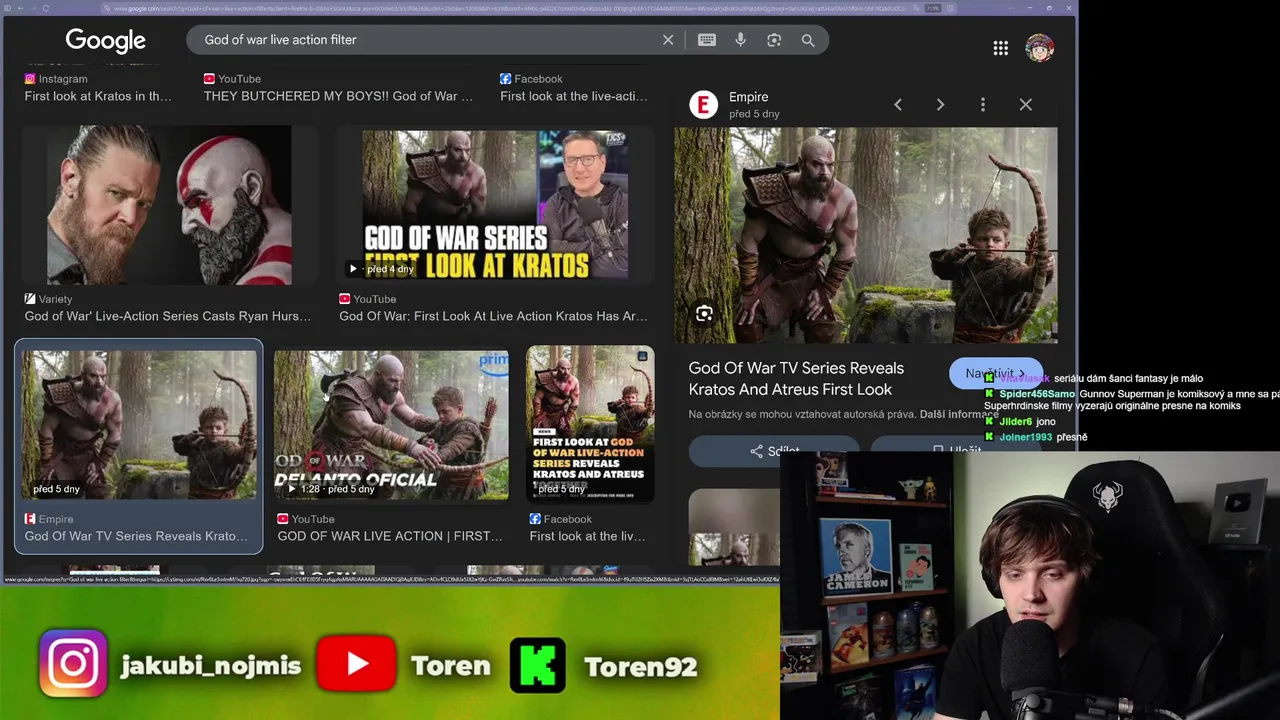Click the browser address bar URL
This screenshot has height=720, width=1280.
tap(510, 8)
